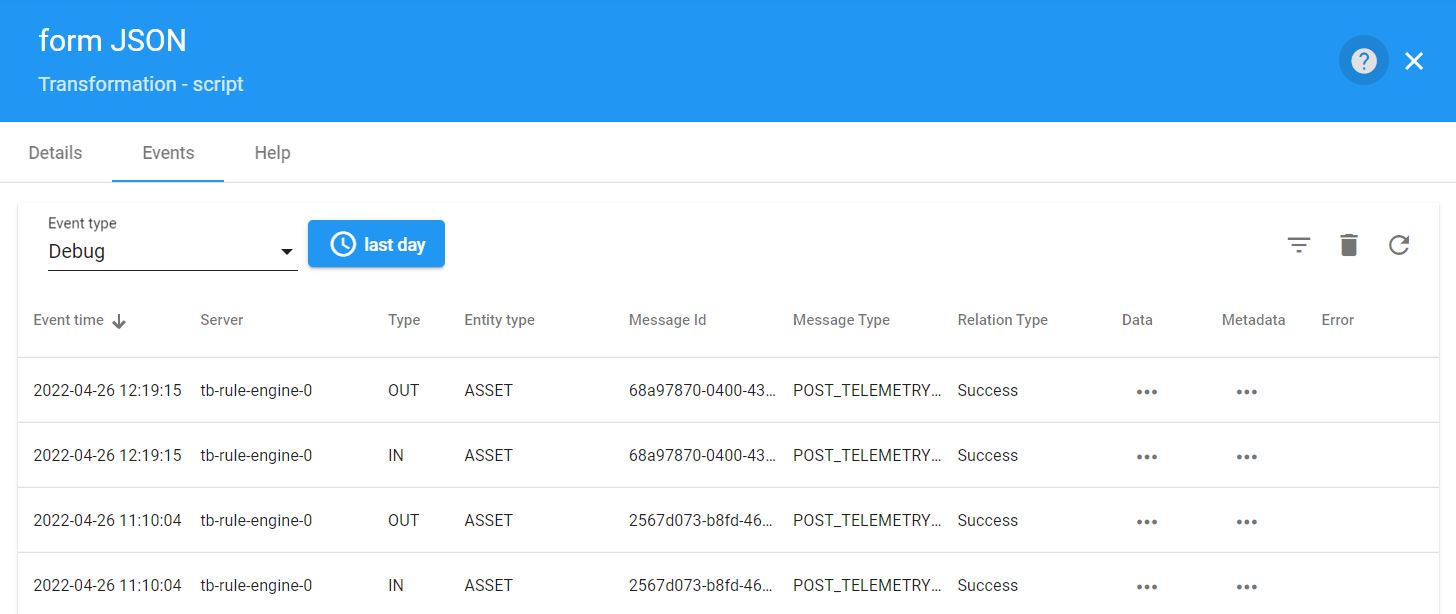The image size is (1456, 614).
Task: Click message id 68a97870 in IN row
Action: pyautogui.click(x=702, y=455)
